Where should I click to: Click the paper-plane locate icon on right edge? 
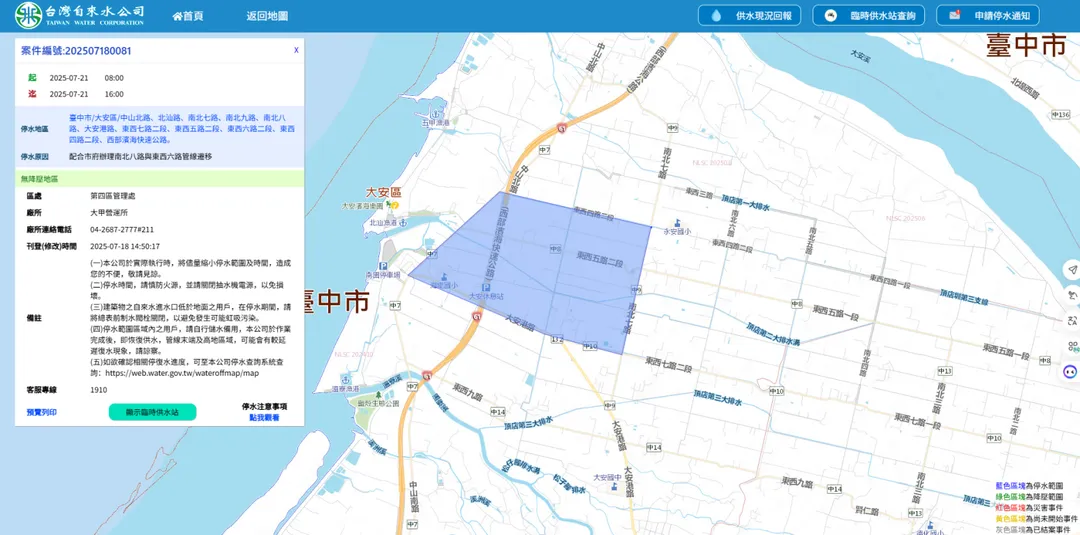1071,269
